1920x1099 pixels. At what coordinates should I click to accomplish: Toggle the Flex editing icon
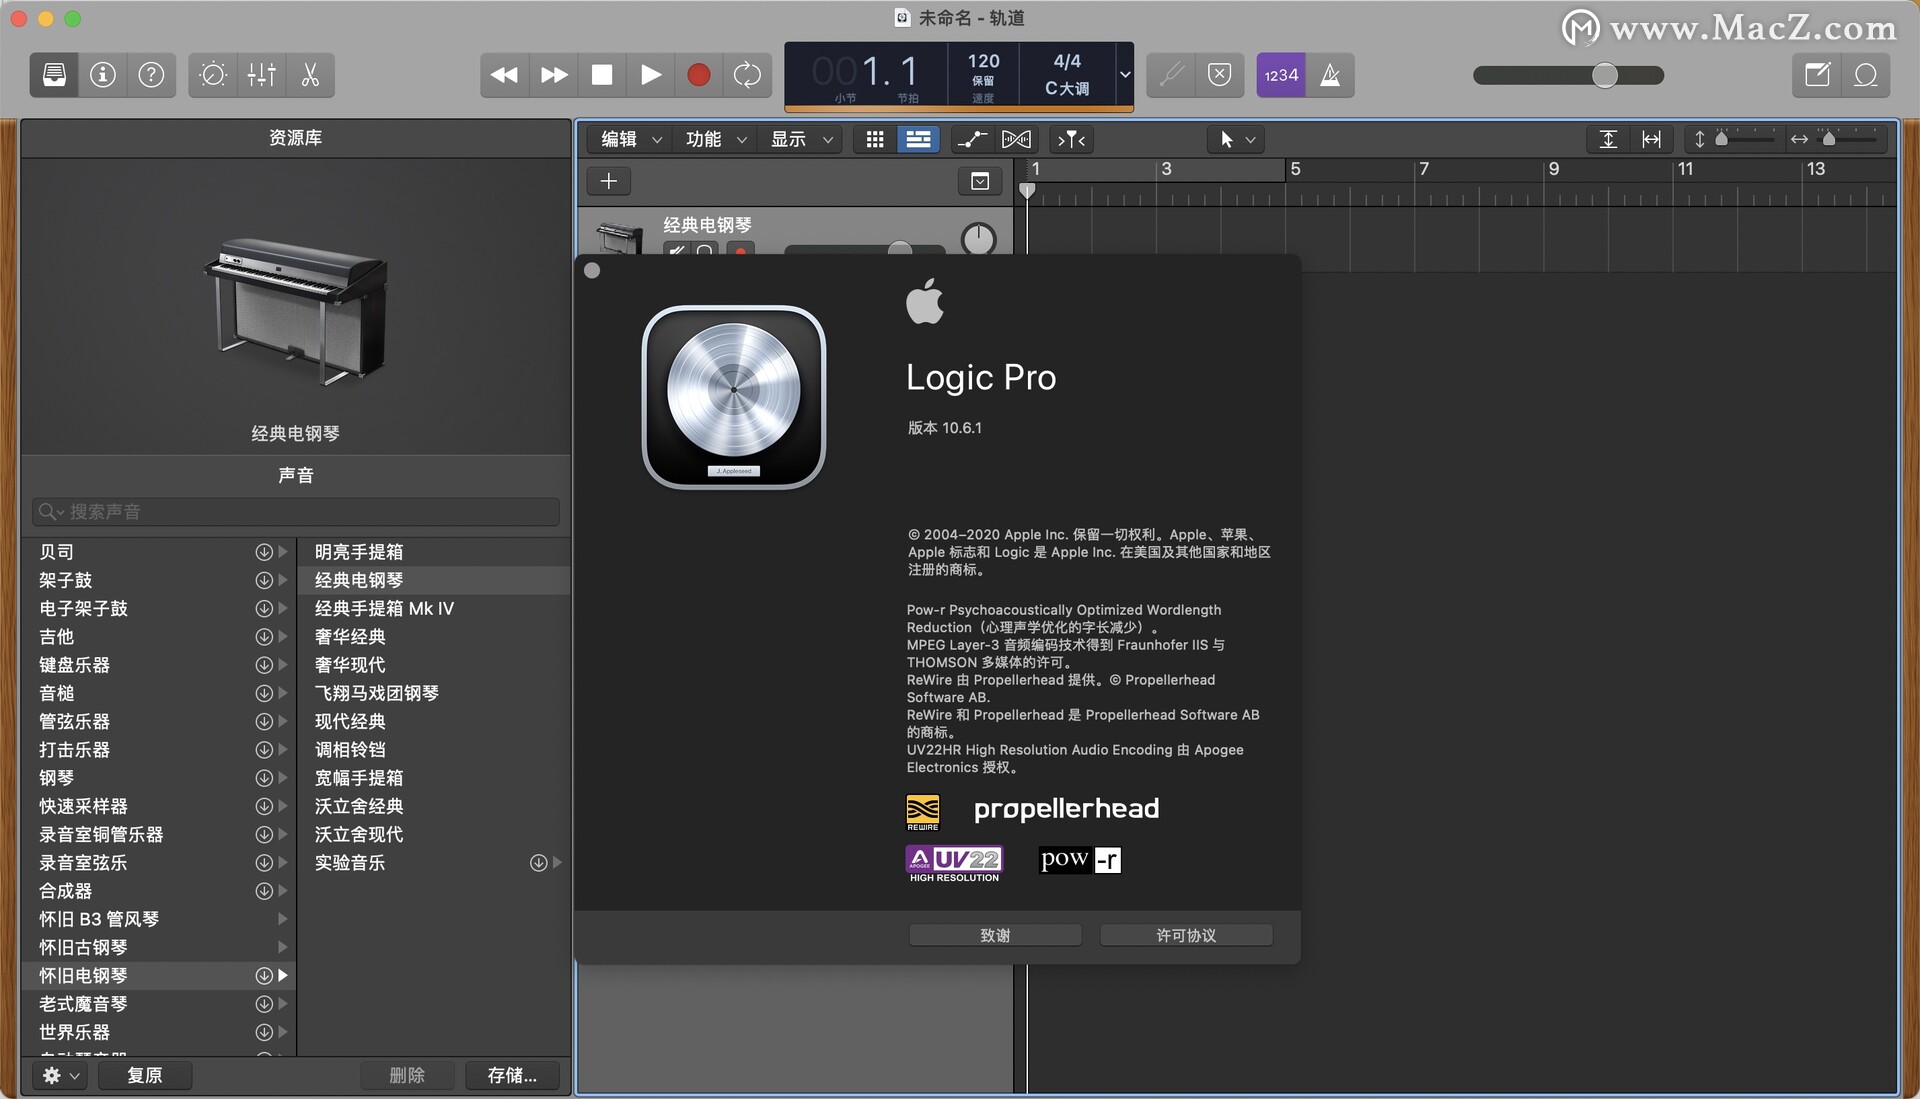coord(1015,139)
